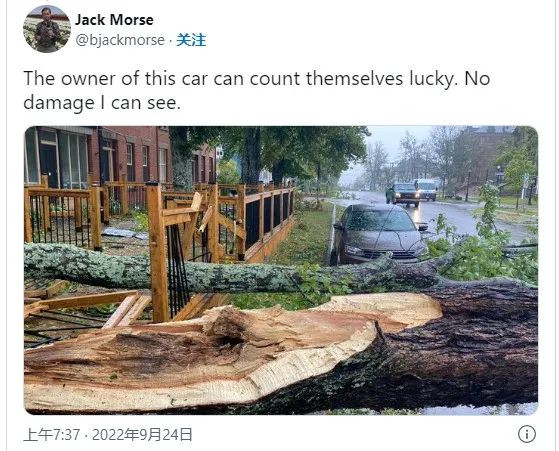
Task: Click the tweet information icon
Action: point(527,434)
